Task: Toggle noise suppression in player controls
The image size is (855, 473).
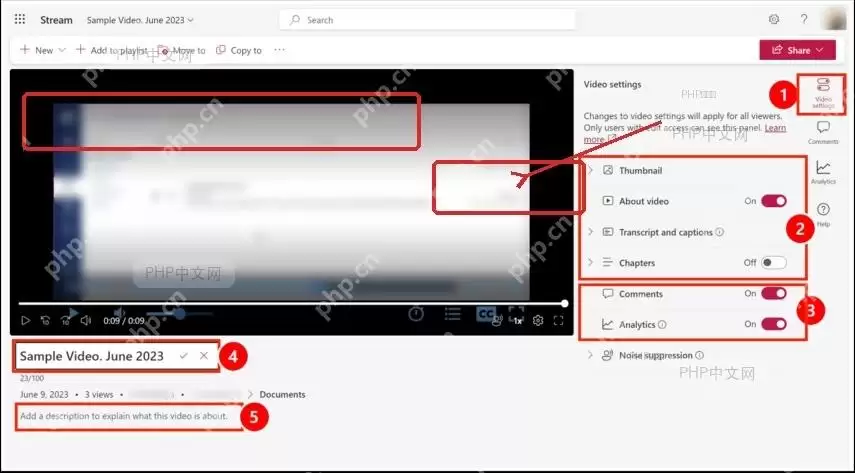Action: tap(497, 321)
